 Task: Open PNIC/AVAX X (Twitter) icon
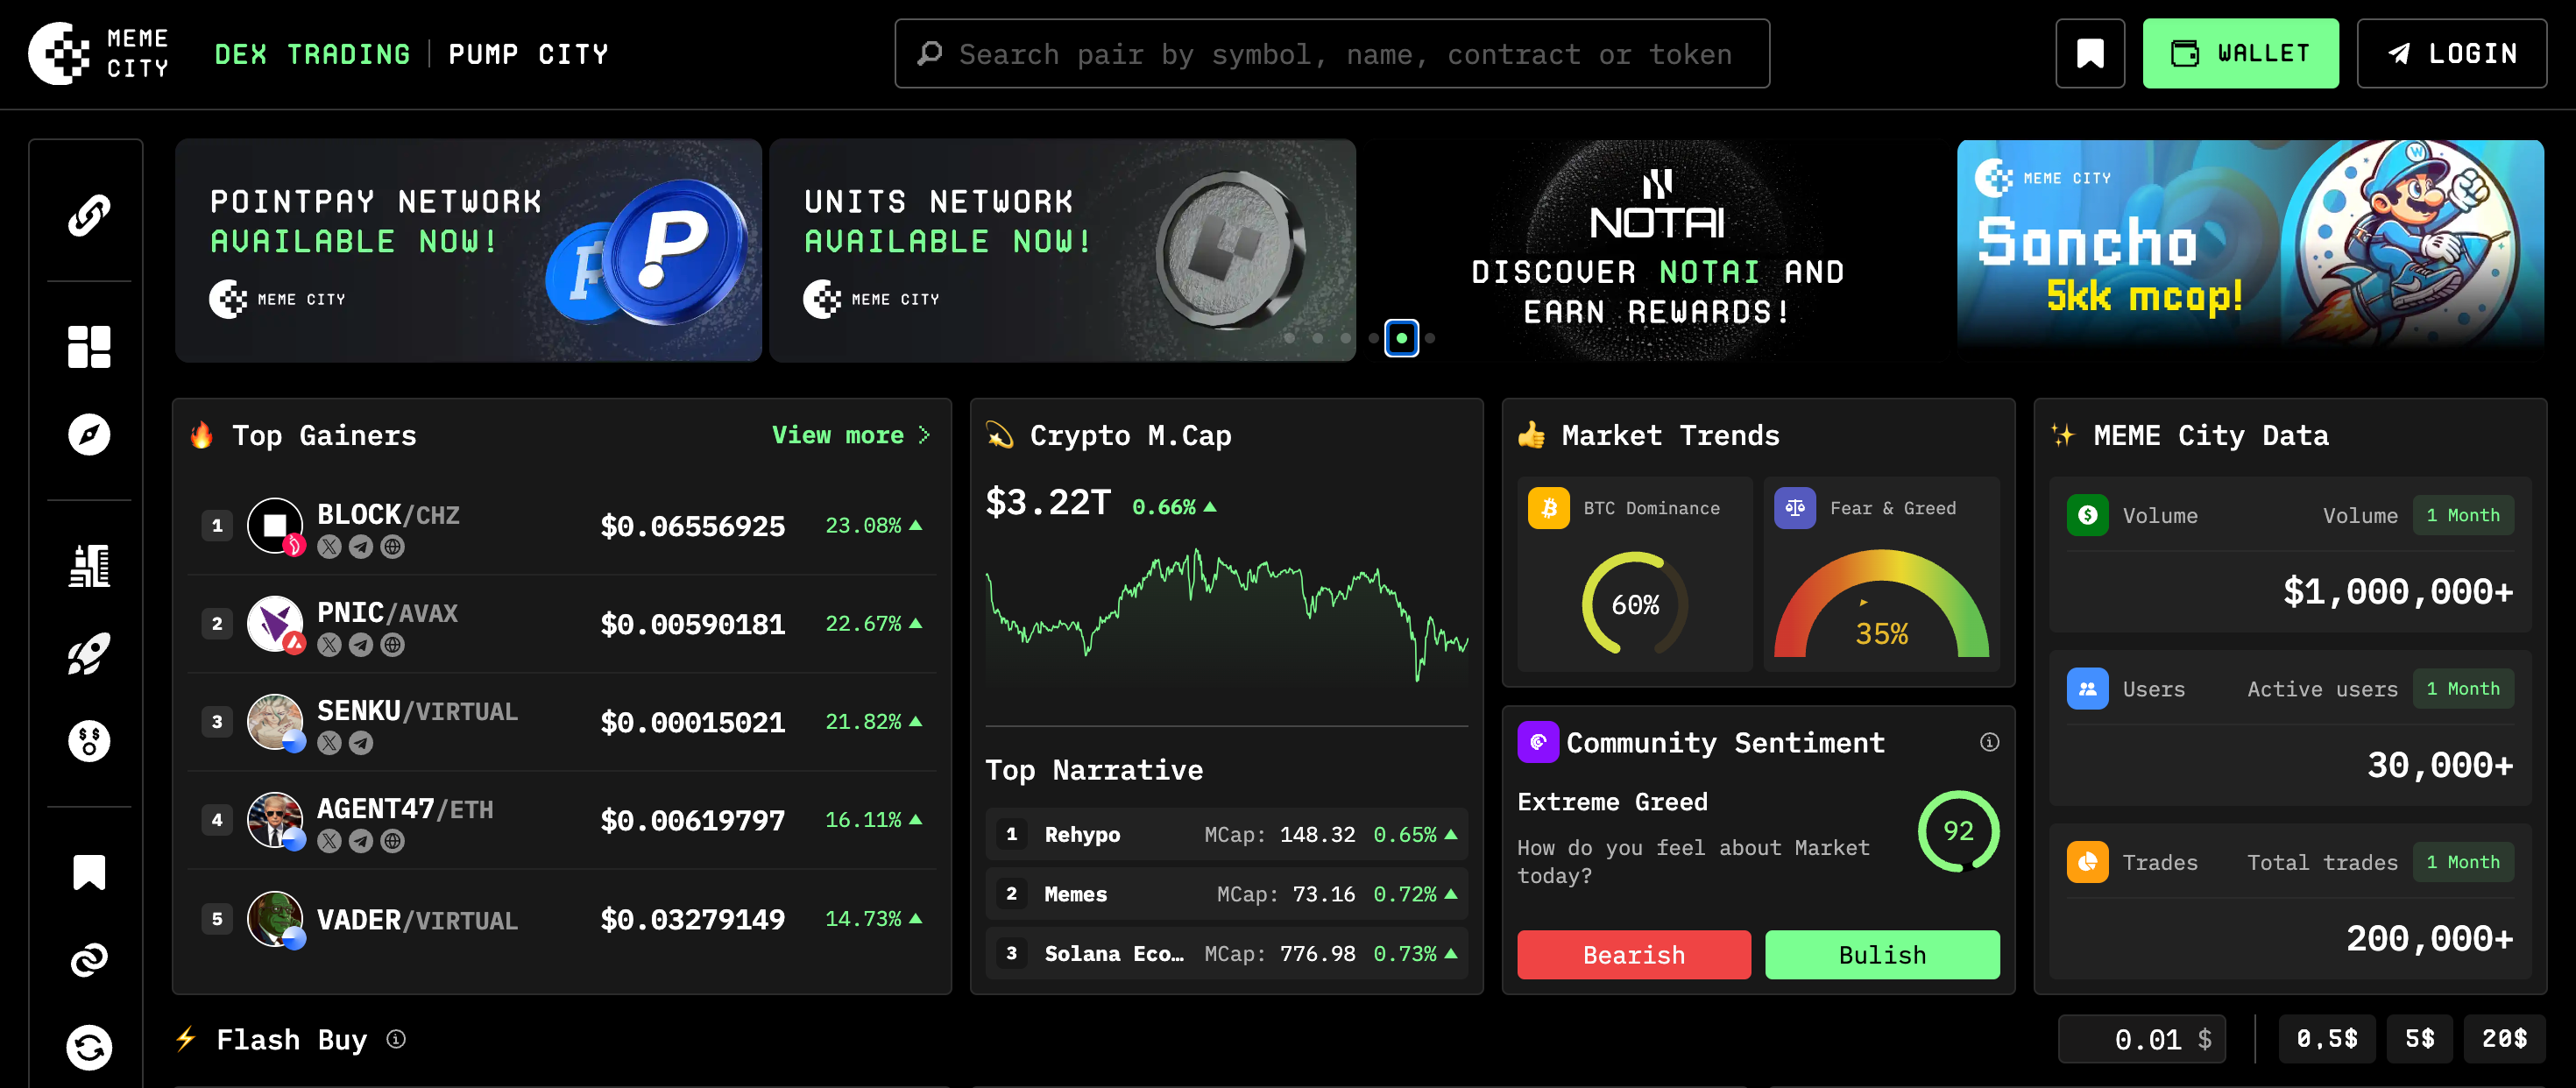point(329,645)
